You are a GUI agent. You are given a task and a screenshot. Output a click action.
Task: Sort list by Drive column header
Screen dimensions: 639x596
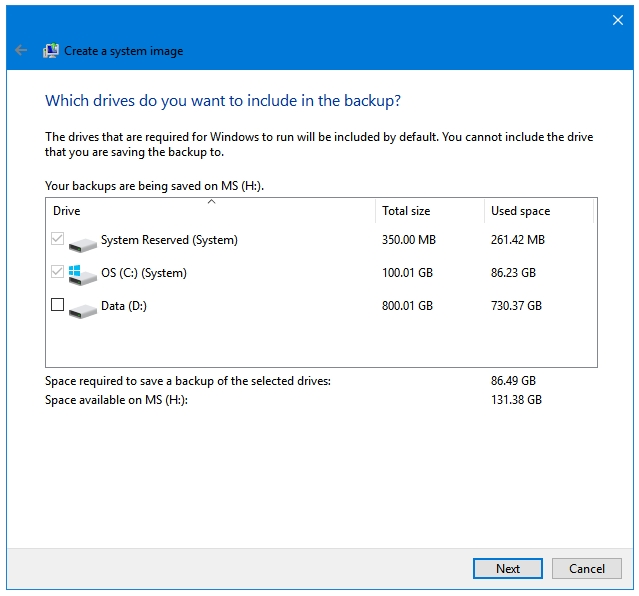point(210,211)
